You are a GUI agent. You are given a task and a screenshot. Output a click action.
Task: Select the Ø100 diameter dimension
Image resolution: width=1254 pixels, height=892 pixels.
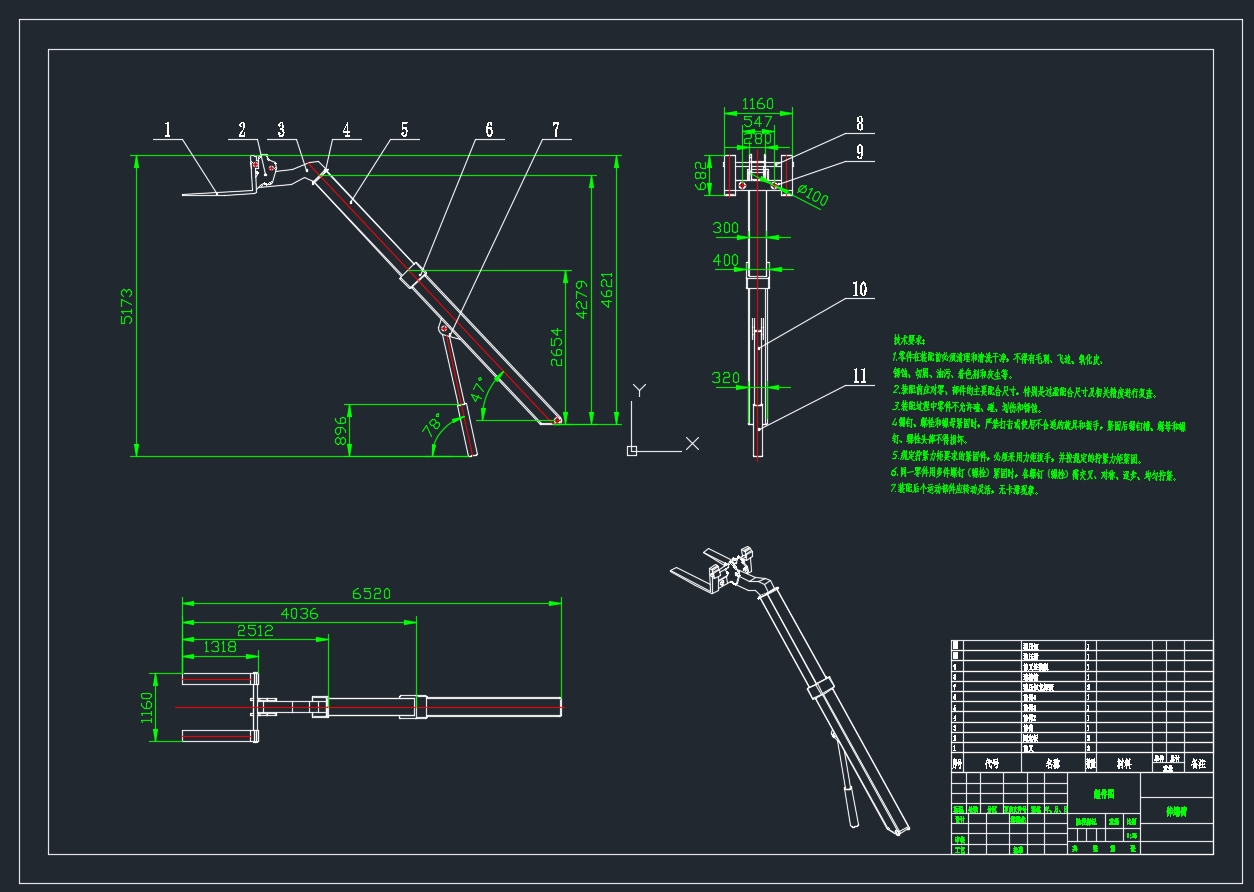coord(812,196)
